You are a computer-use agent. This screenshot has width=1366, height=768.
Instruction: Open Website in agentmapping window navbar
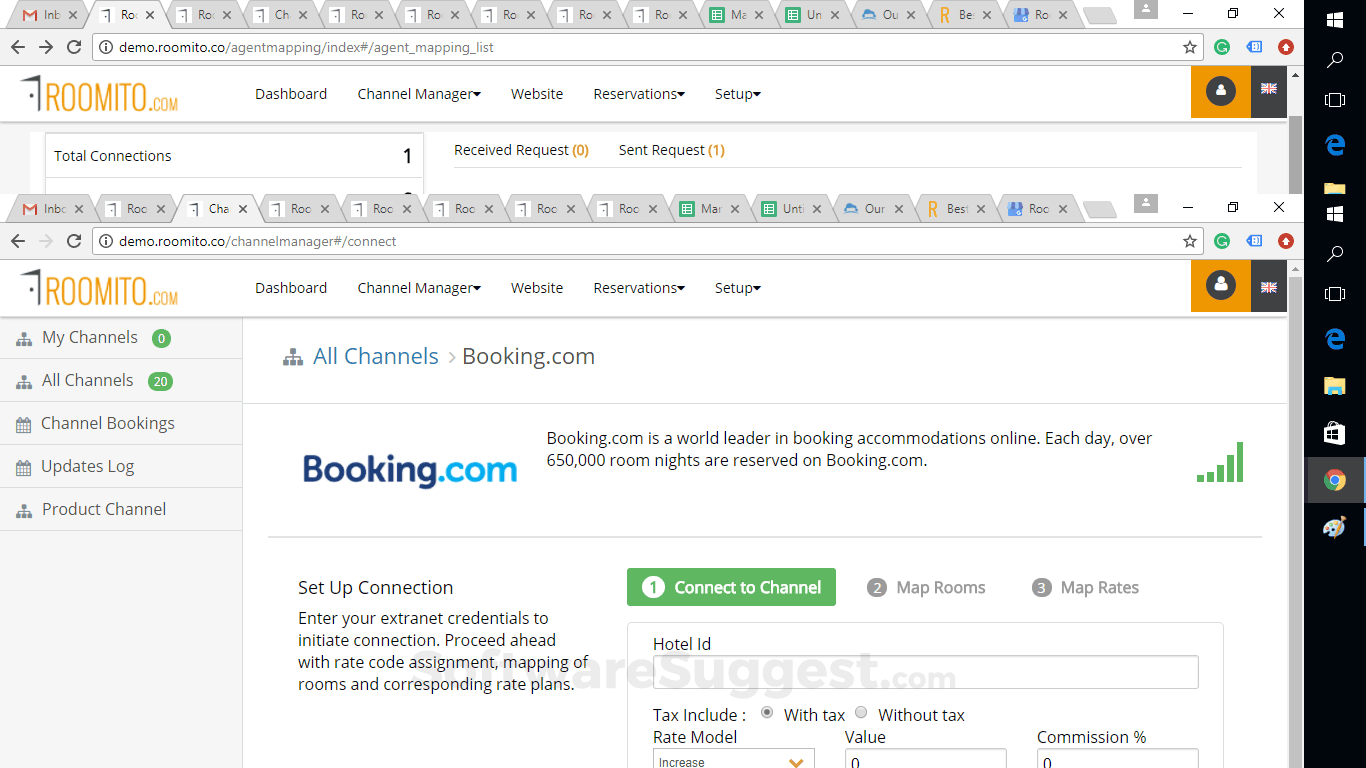[537, 94]
